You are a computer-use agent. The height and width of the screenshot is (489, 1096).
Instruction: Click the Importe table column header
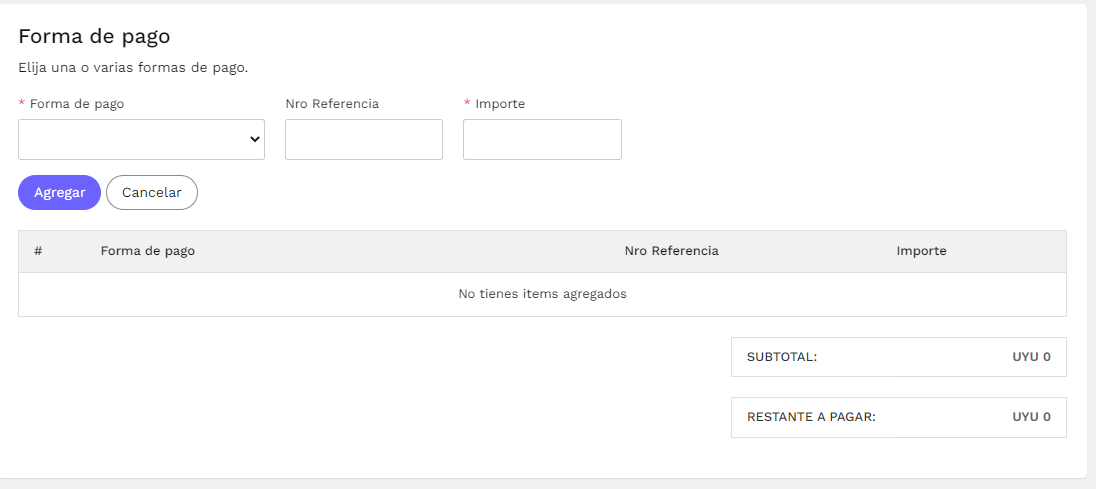click(921, 251)
